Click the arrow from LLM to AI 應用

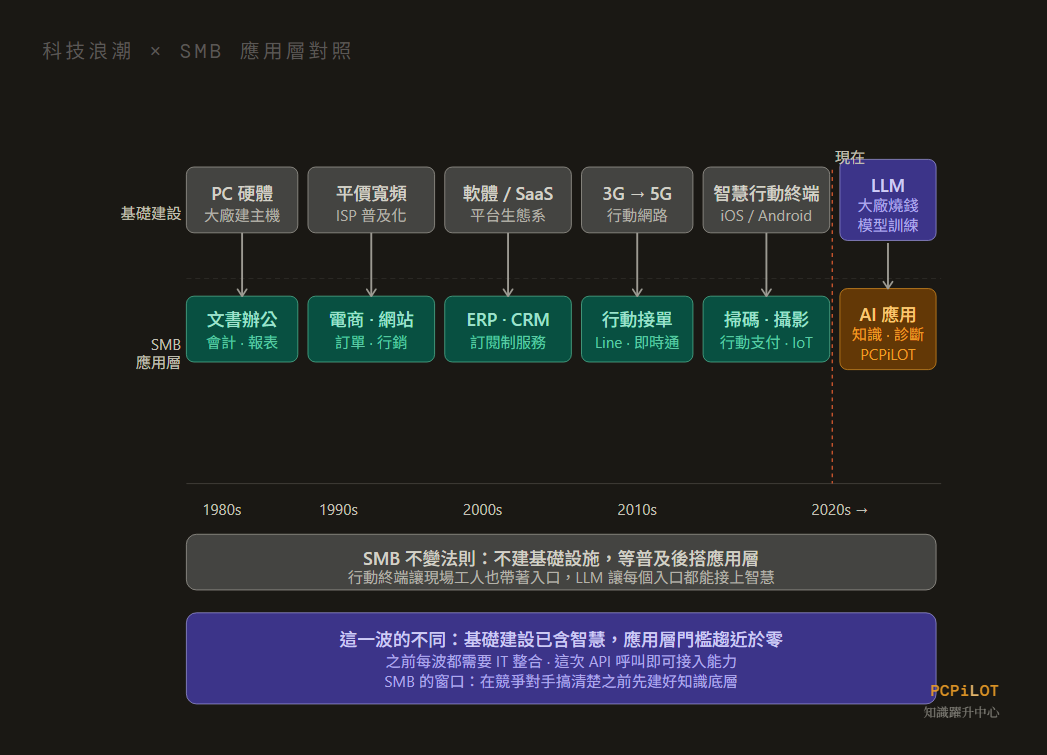click(x=887, y=266)
